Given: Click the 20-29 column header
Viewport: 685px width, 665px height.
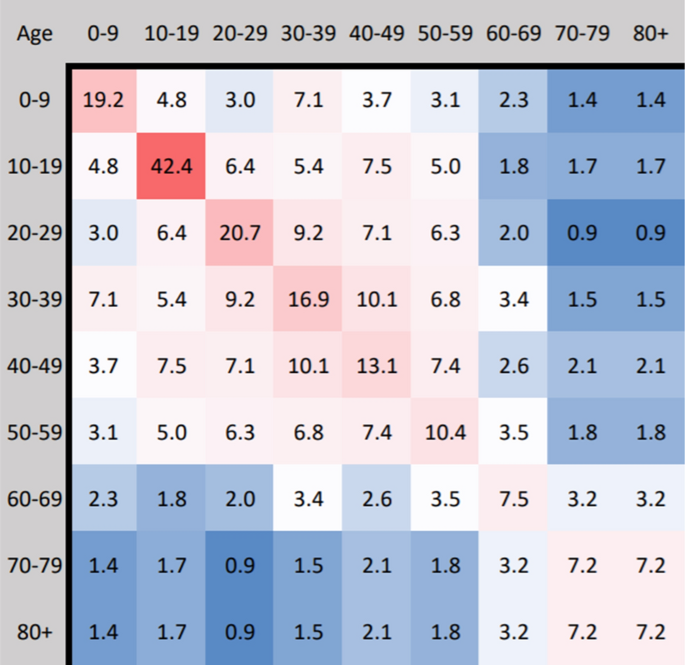Looking at the screenshot, I should click(239, 34).
